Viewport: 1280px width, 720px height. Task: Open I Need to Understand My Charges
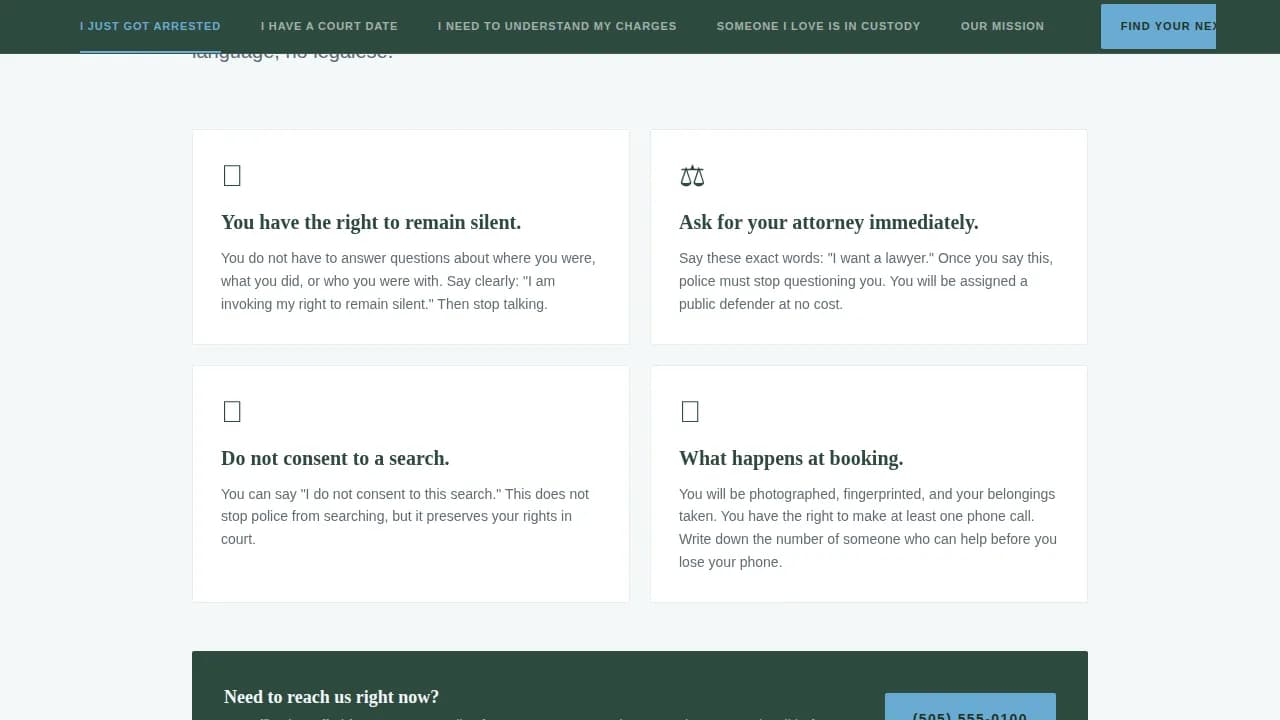[557, 26]
